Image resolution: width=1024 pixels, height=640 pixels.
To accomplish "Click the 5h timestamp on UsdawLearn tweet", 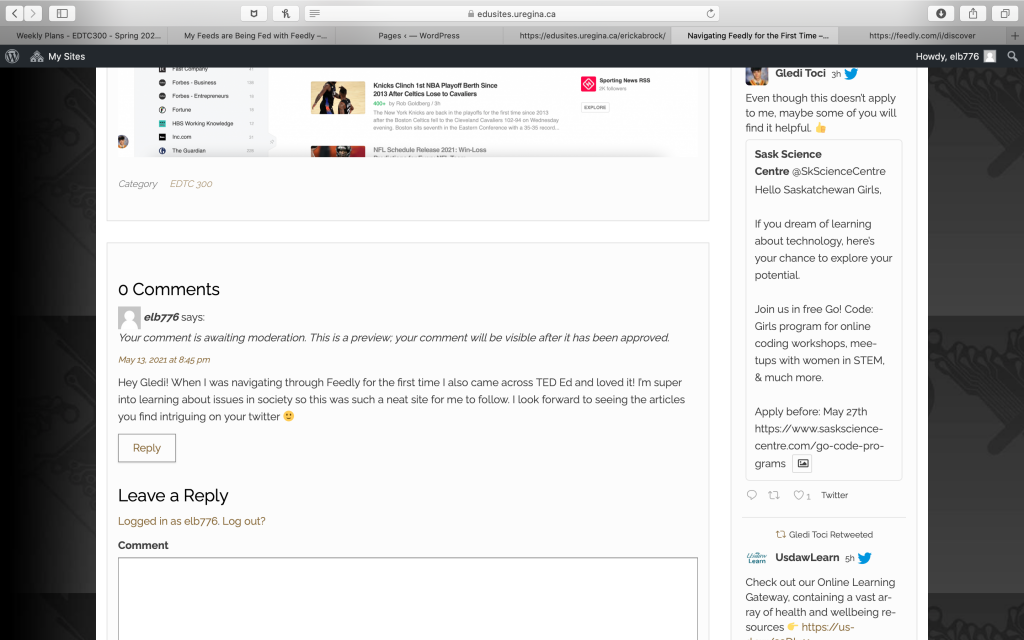I will (x=850, y=558).
